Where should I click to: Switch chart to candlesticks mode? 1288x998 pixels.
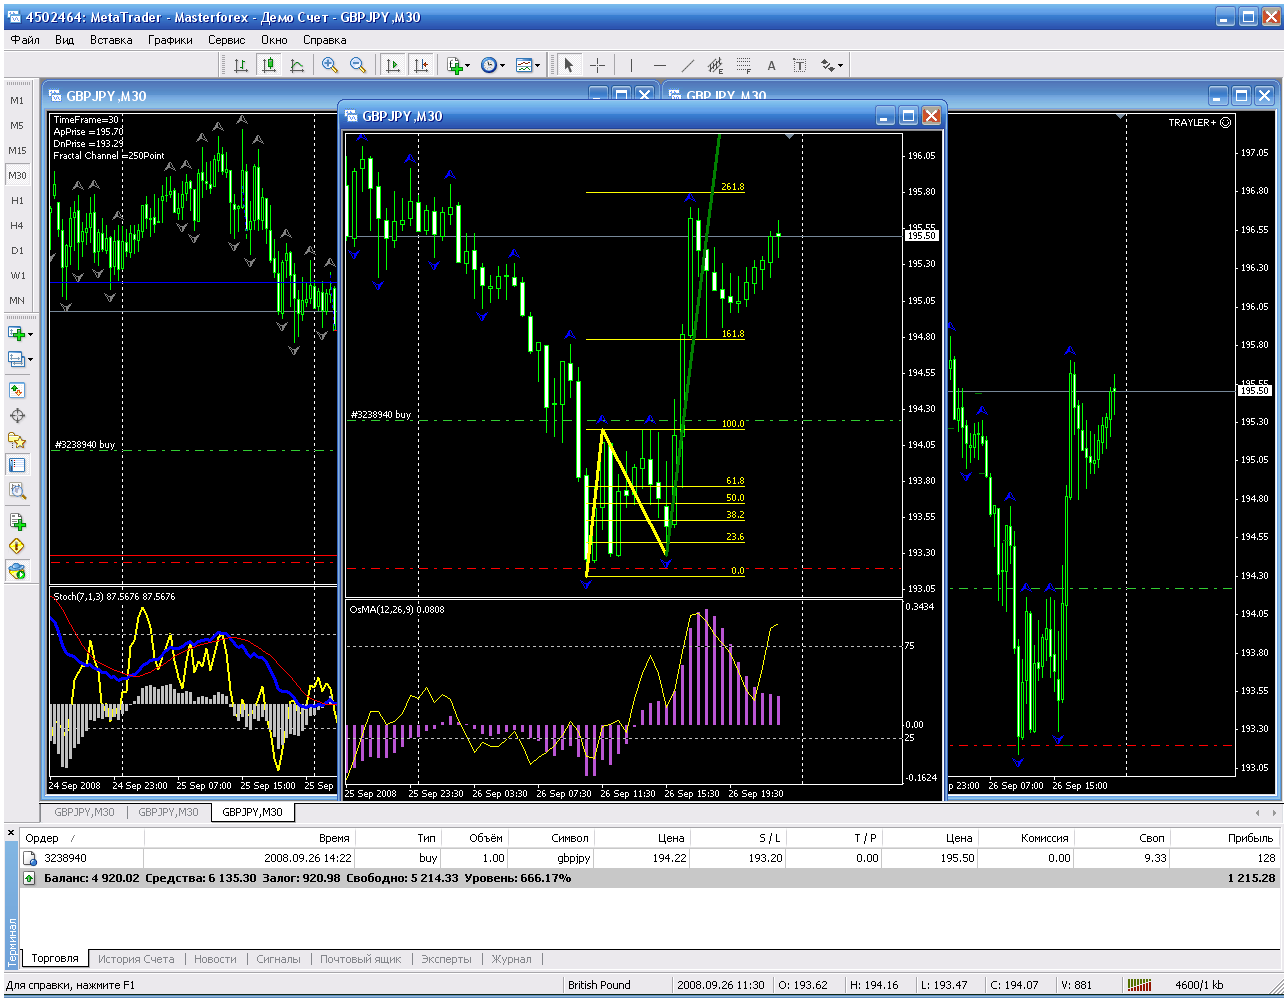tap(269, 65)
